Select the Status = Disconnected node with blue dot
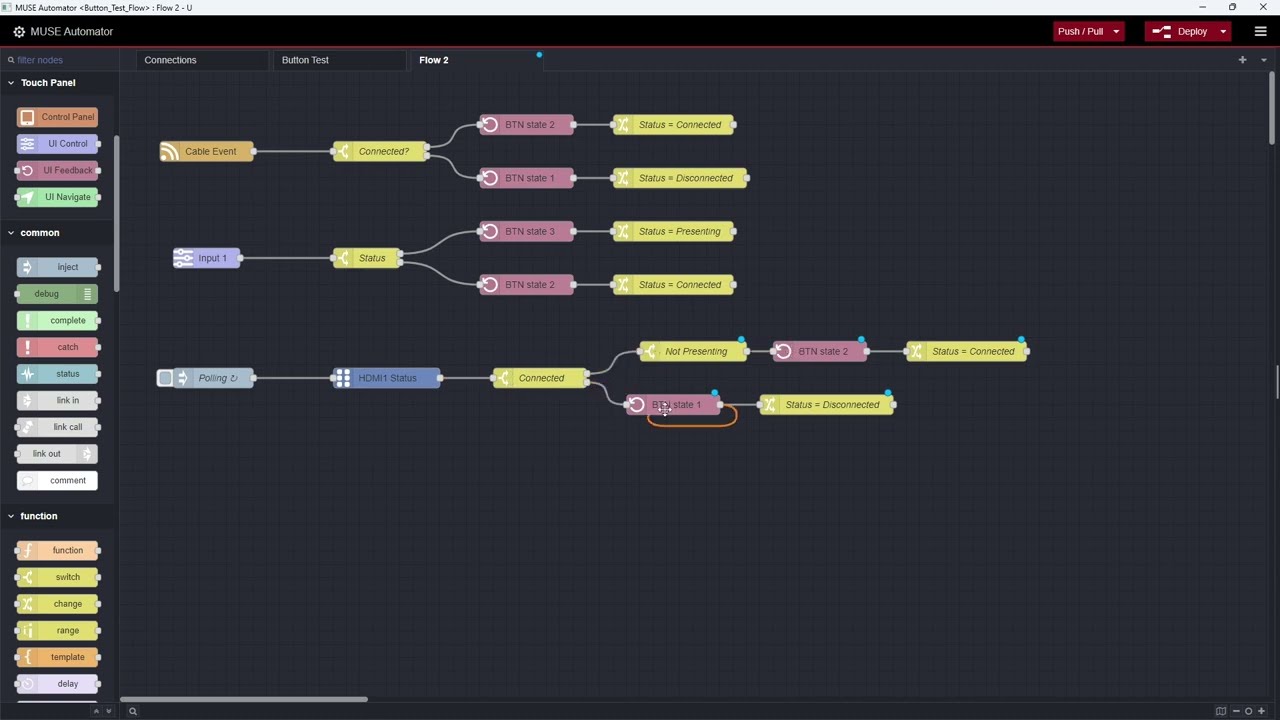 tap(827, 405)
